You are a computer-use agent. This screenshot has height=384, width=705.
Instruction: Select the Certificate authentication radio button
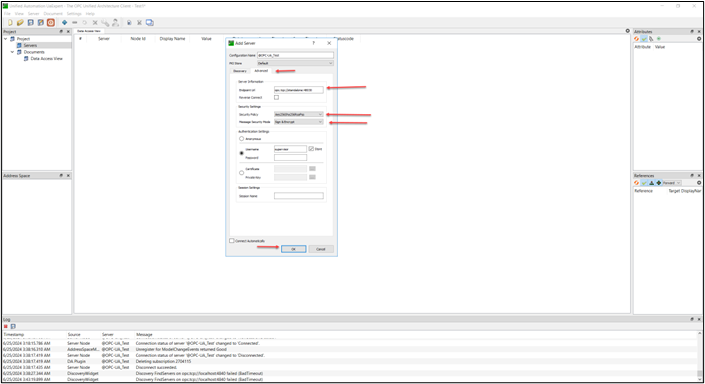pyautogui.click(x=241, y=173)
